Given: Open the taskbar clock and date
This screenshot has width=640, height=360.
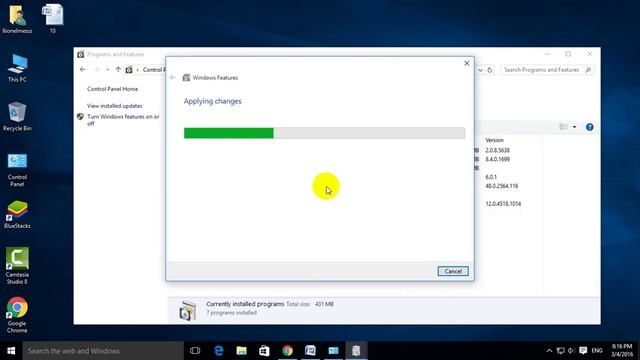Looking at the screenshot, I should 622,351.
